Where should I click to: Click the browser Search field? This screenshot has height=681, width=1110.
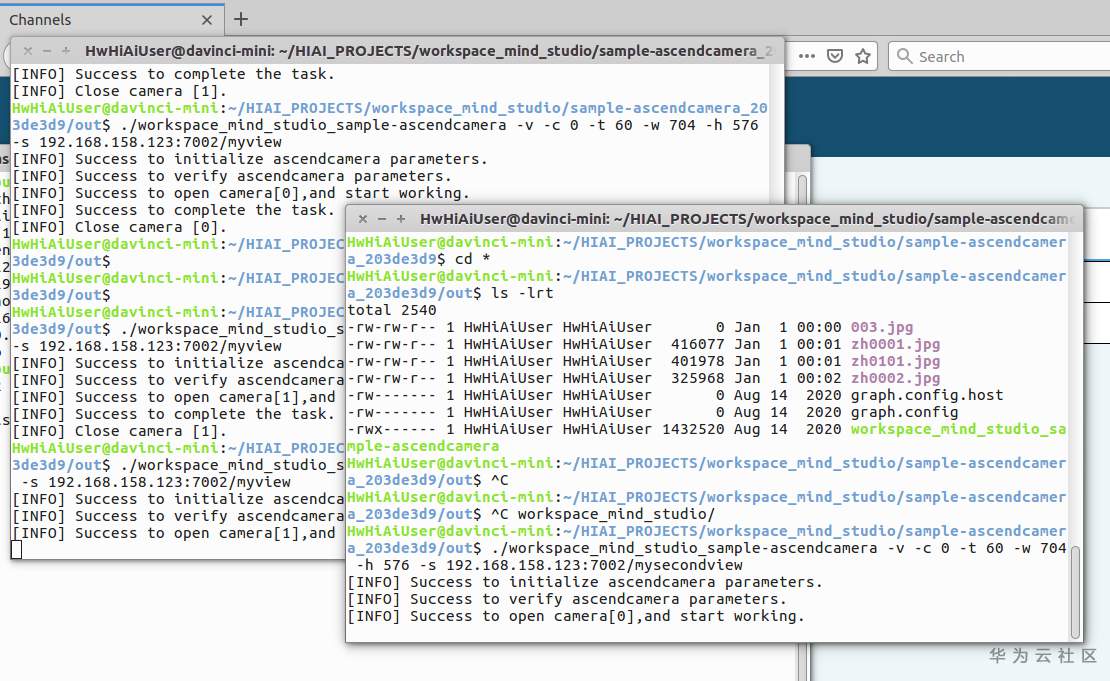(x=999, y=56)
